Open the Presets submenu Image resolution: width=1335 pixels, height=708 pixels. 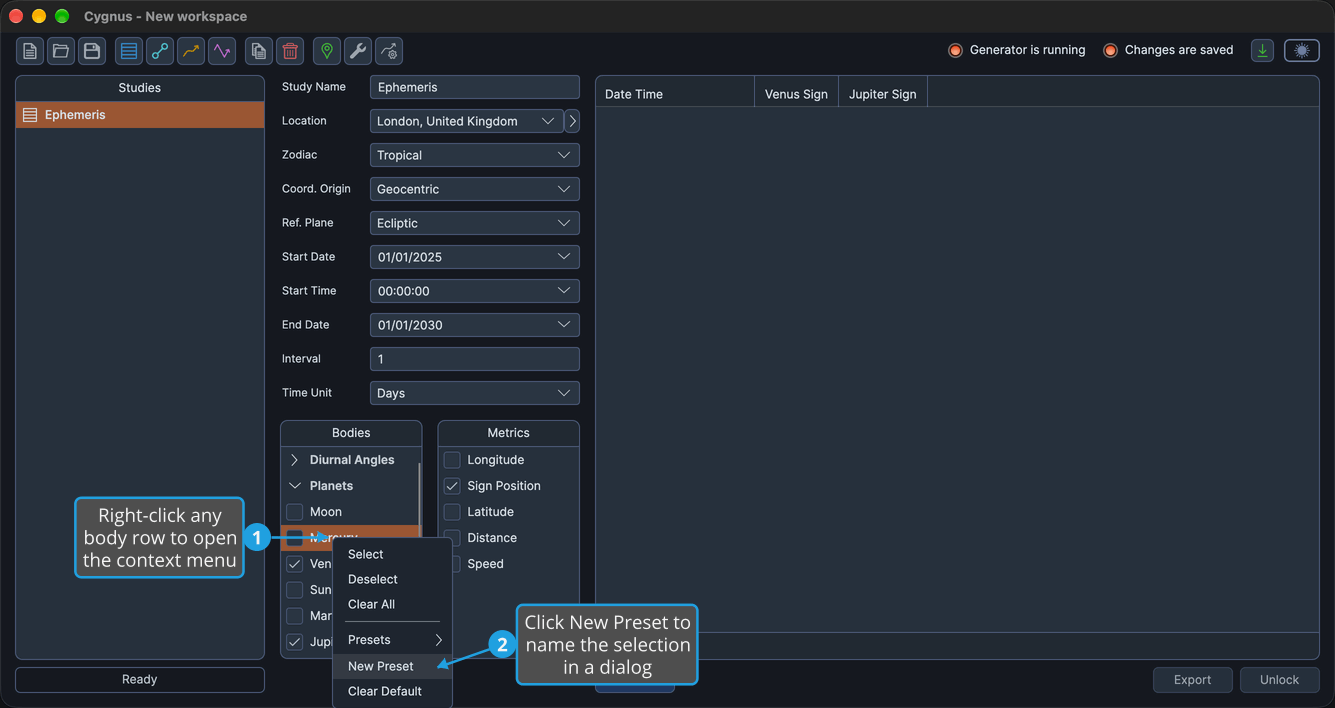tap(393, 640)
